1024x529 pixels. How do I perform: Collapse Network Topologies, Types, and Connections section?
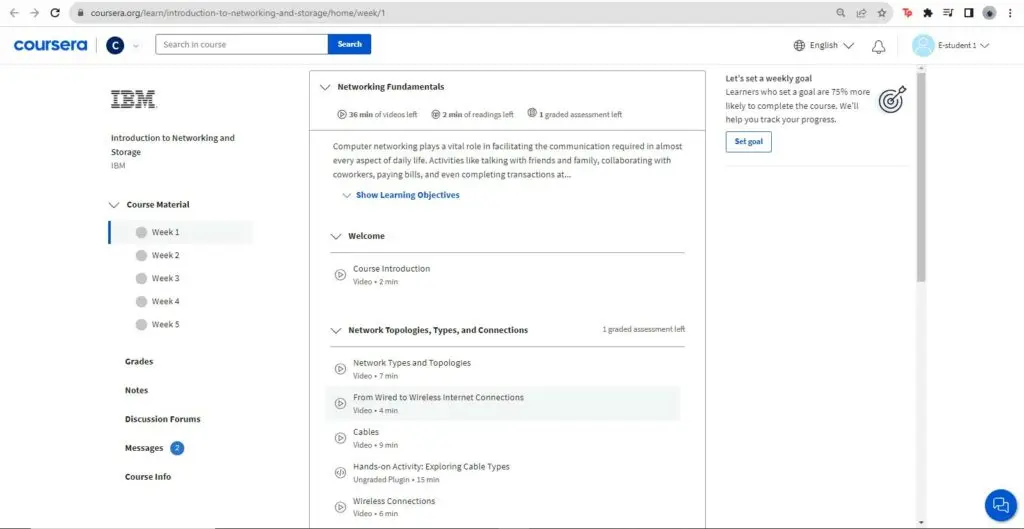[x=336, y=330]
